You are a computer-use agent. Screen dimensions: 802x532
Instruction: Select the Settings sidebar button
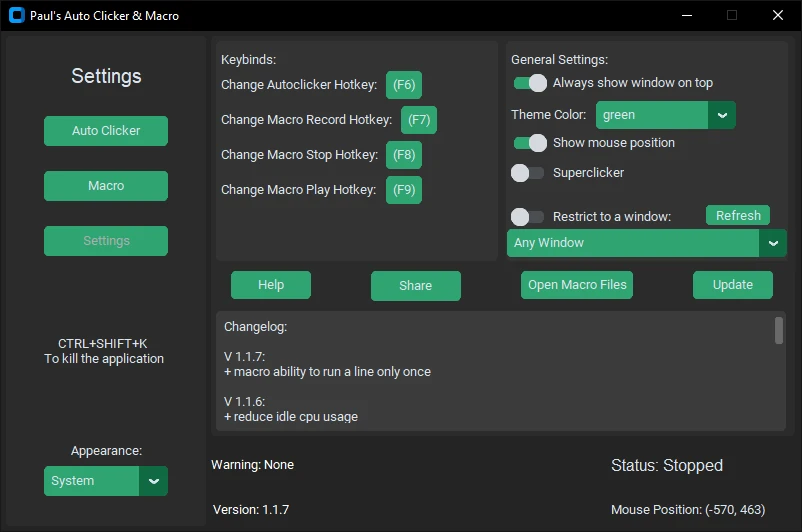tap(106, 241)
